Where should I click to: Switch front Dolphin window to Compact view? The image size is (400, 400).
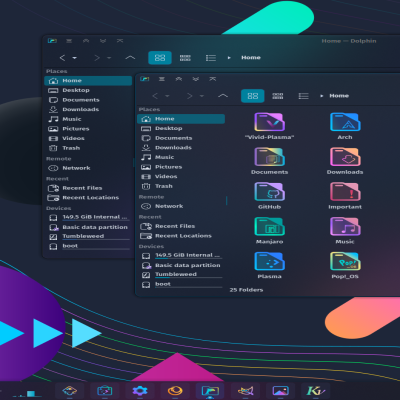278,96
